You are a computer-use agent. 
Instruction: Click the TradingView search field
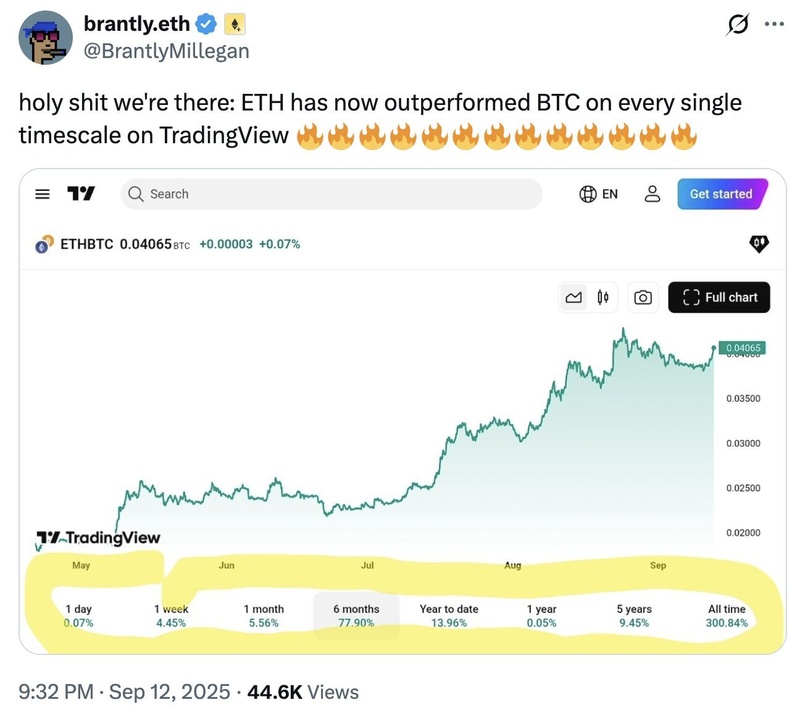[332, 194]
